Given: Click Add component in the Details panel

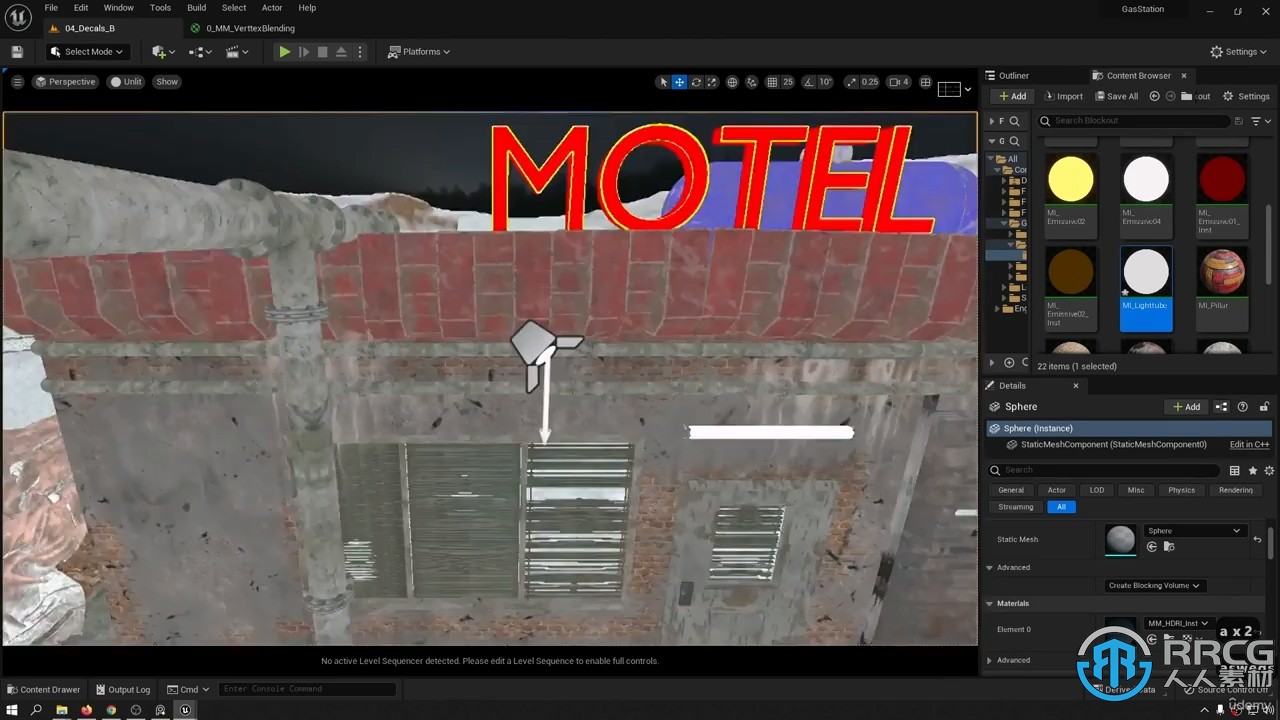Looking at the screenshot, I should coord(1186,407).
